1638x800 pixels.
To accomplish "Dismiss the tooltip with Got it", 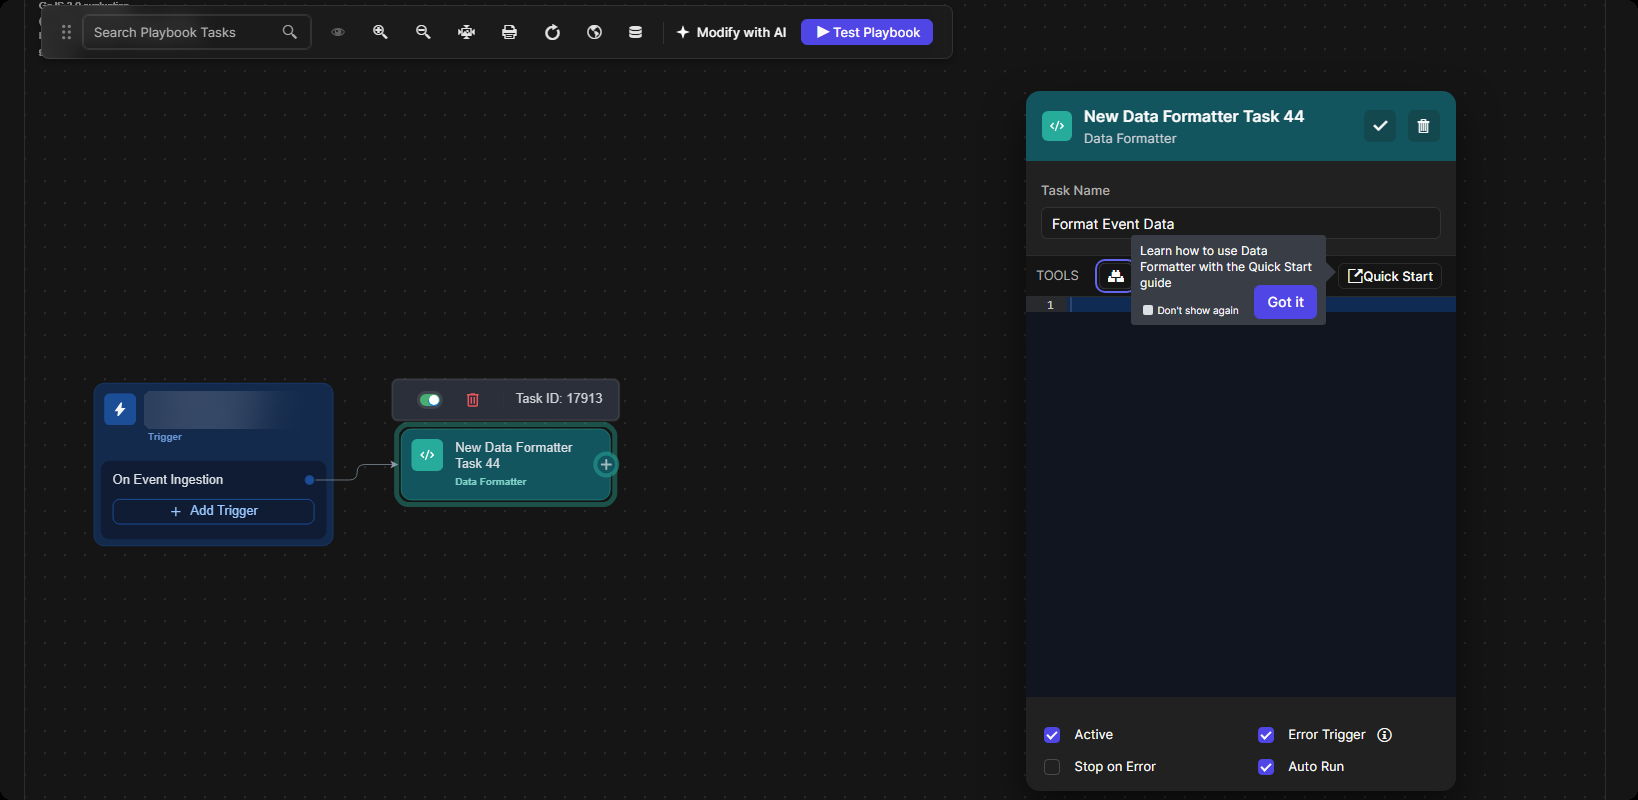I will (1285, 302).
